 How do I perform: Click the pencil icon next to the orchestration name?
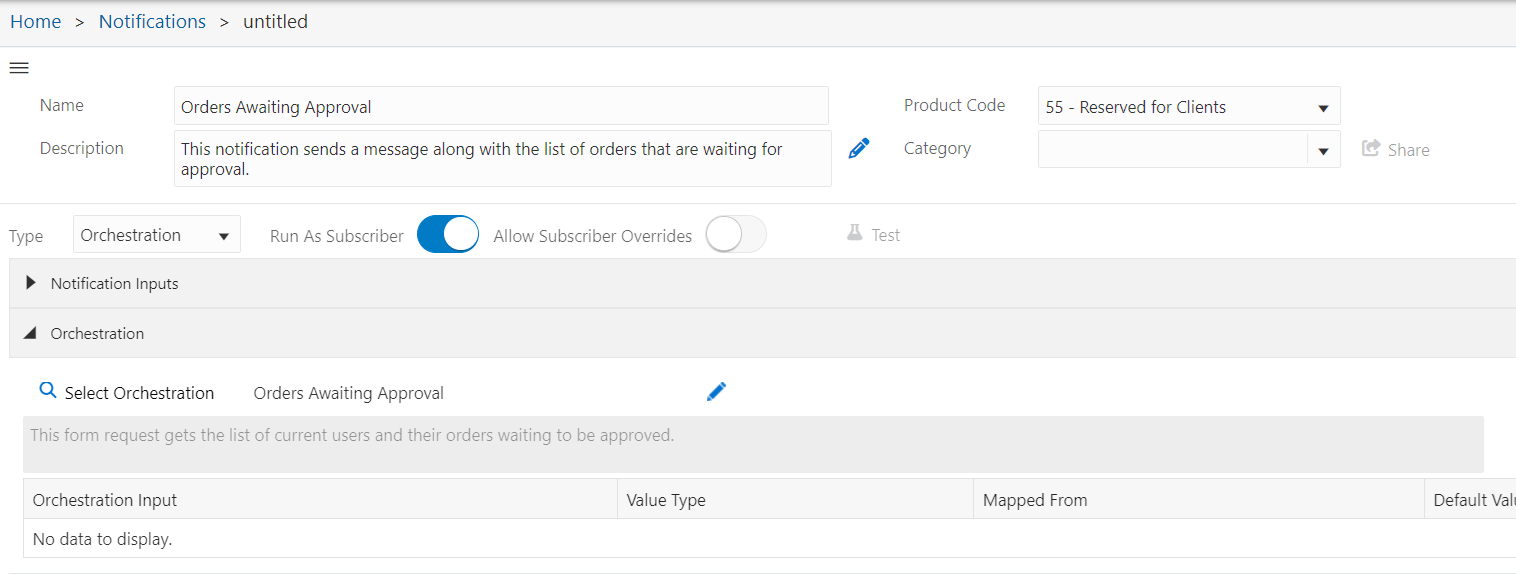(x=716, y=391)
